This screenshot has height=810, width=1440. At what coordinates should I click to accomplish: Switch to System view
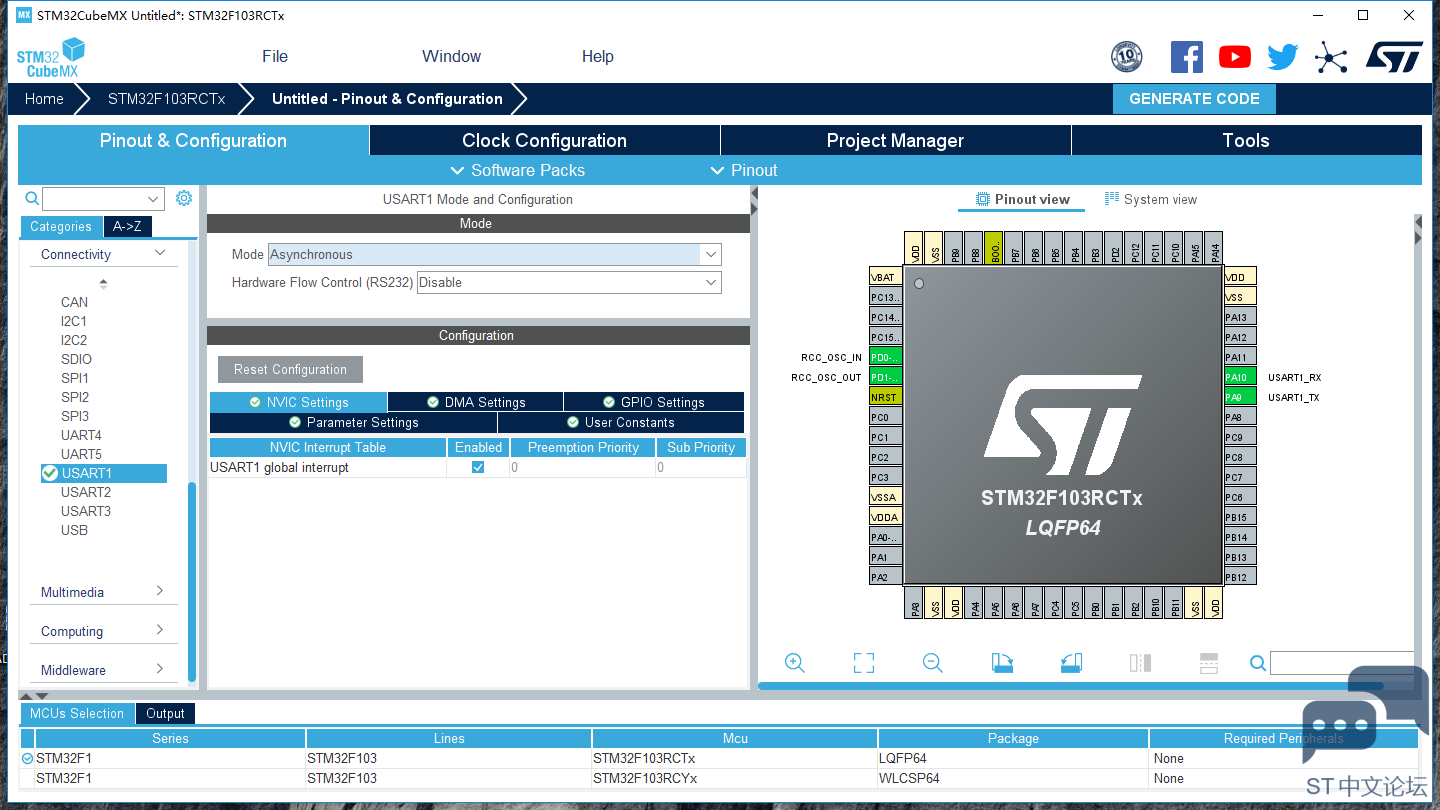pos(1150,199)
